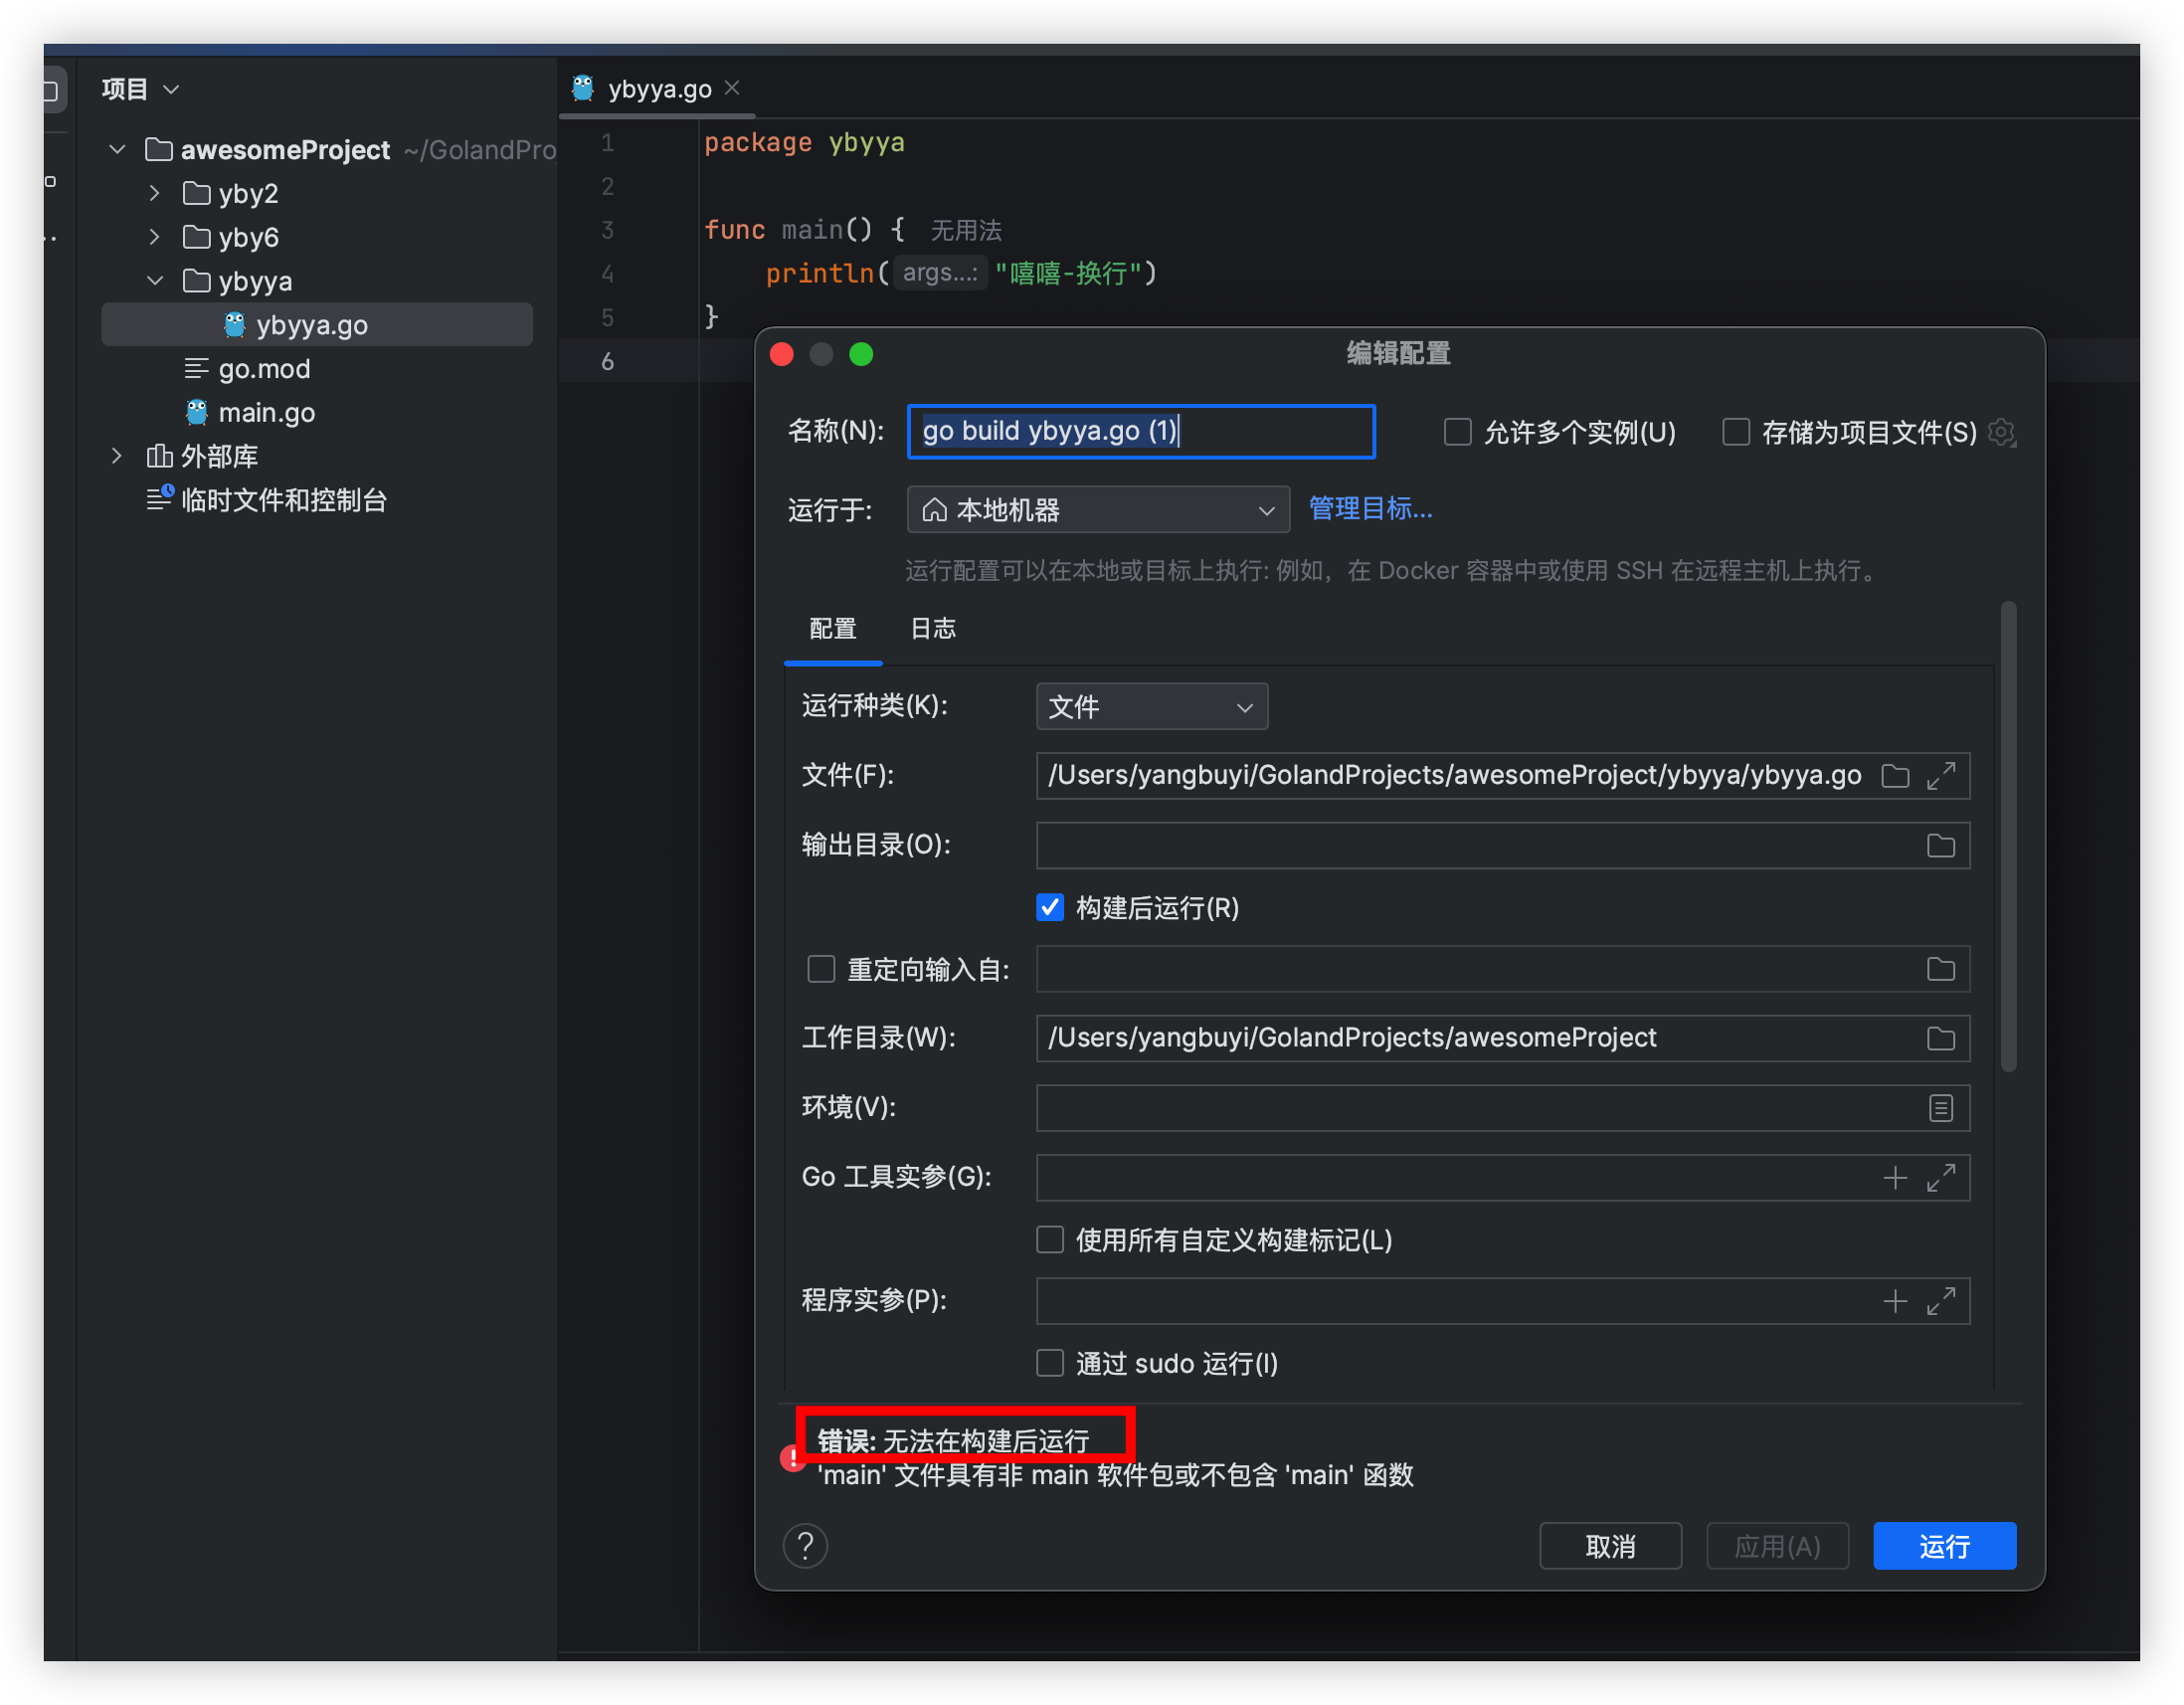Click the gear icon beside 存储为项目文件

pyautogui.click(x=2002, y=432)
